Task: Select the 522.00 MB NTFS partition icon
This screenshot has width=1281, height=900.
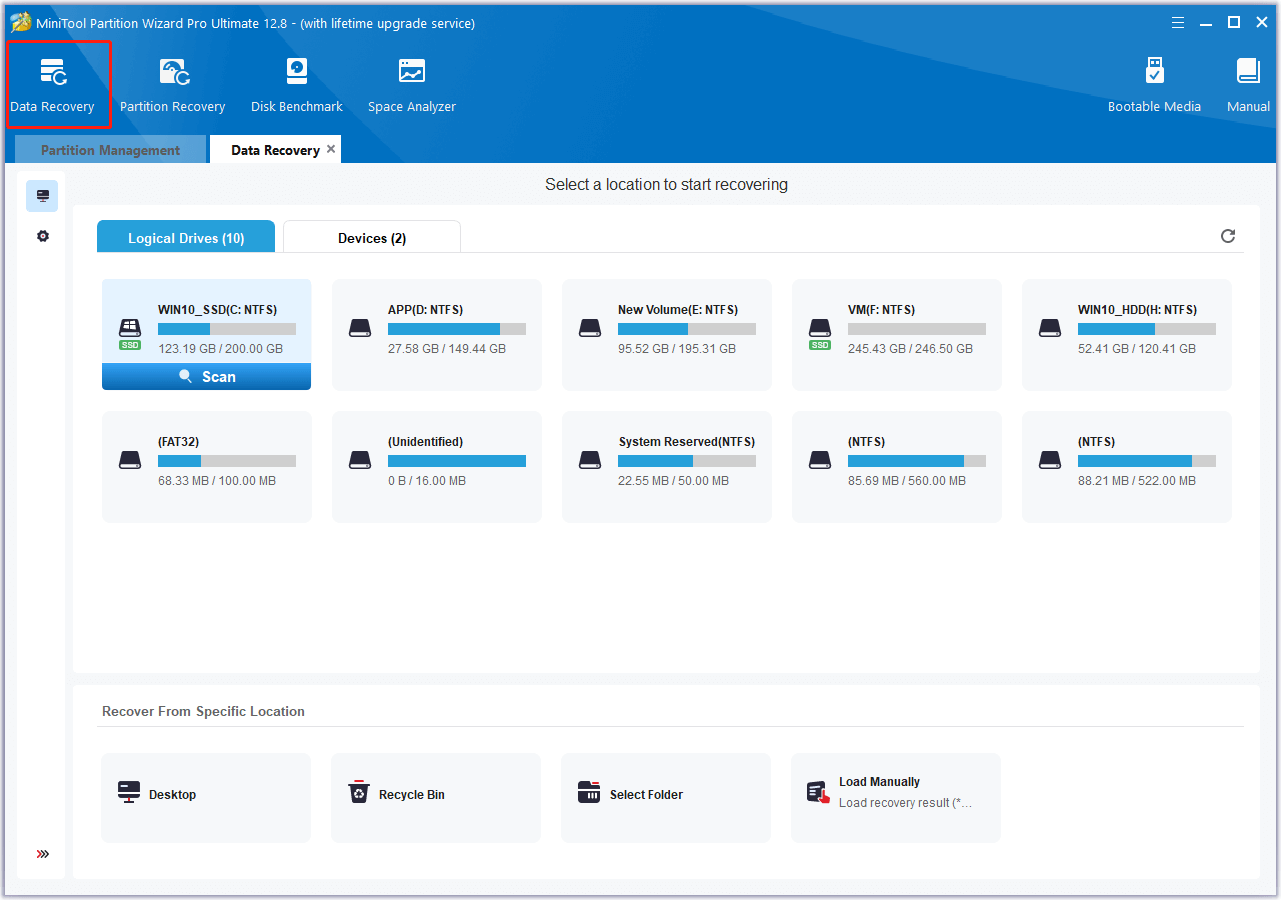Action: [x=1050, y=459]
